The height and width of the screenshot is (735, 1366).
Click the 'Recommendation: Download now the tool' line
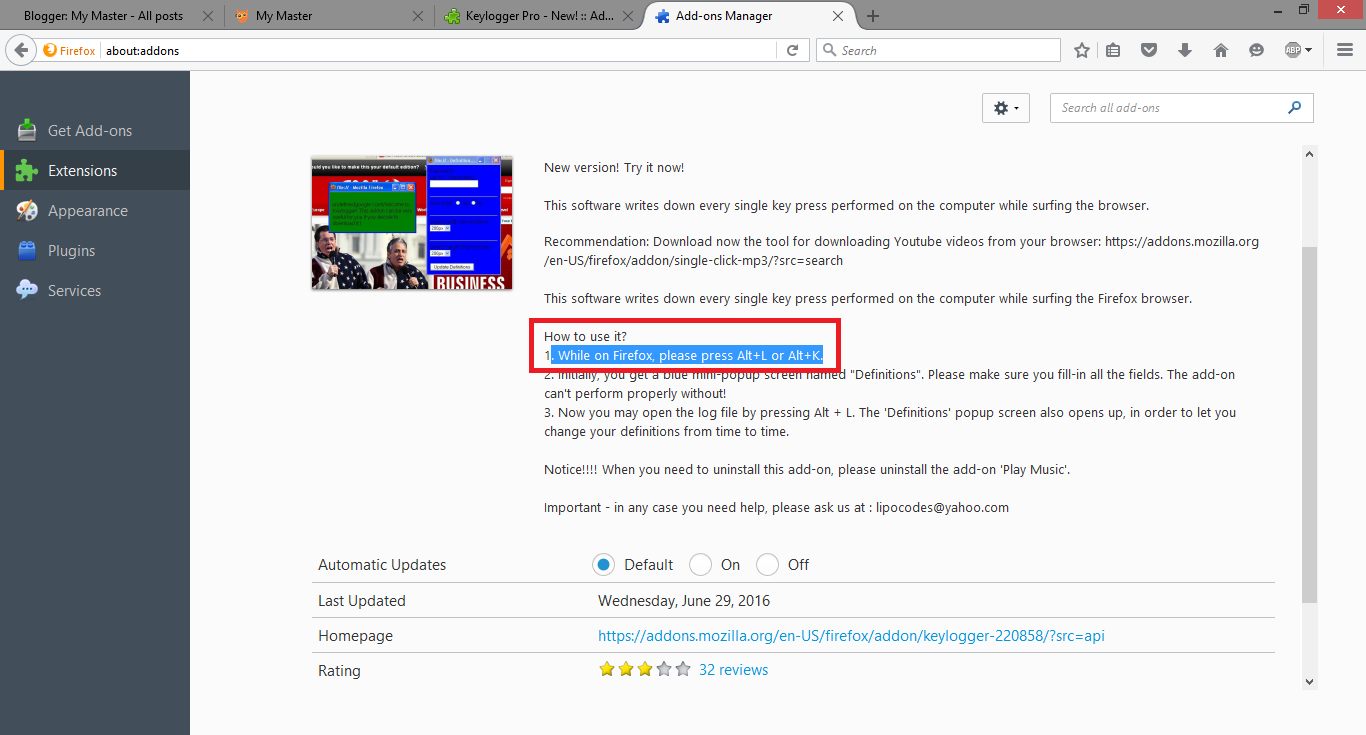(901, 251)
